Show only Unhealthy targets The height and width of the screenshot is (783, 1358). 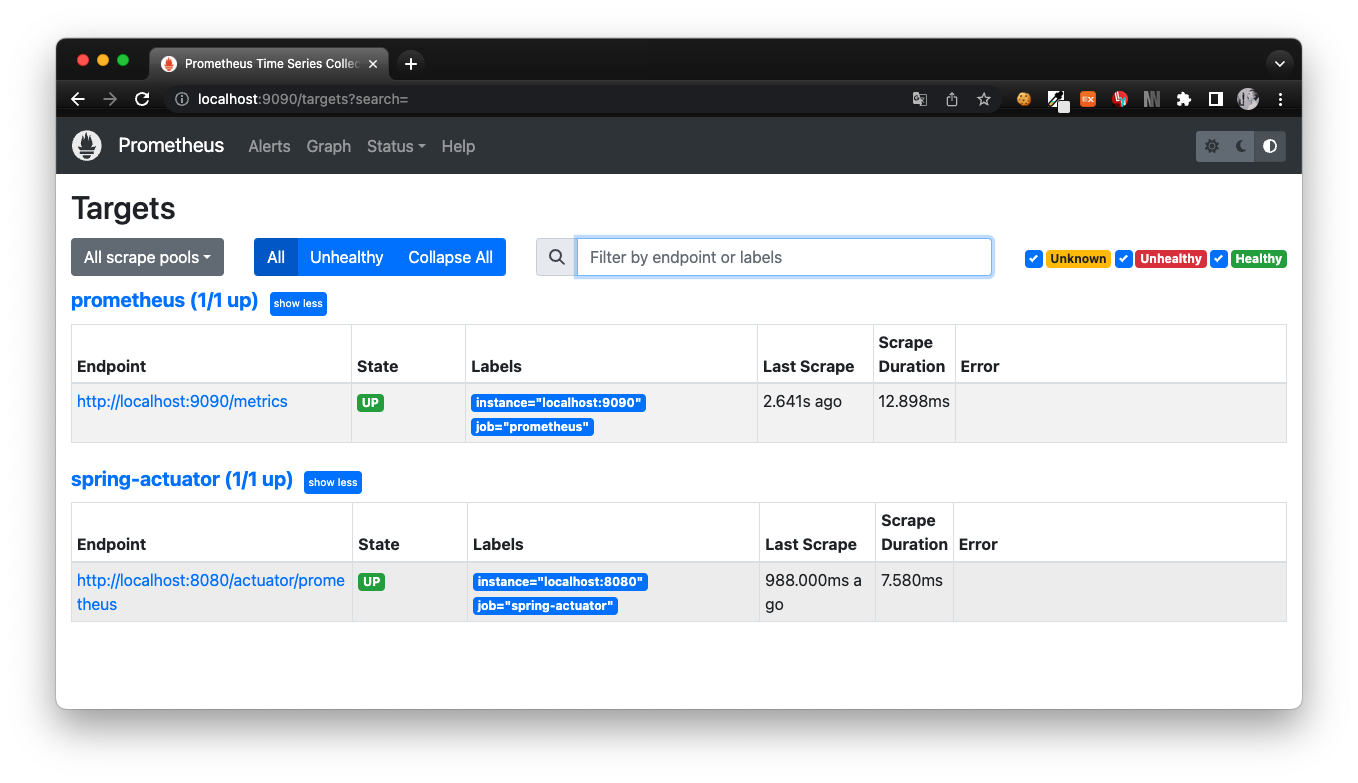pos(346,257)
